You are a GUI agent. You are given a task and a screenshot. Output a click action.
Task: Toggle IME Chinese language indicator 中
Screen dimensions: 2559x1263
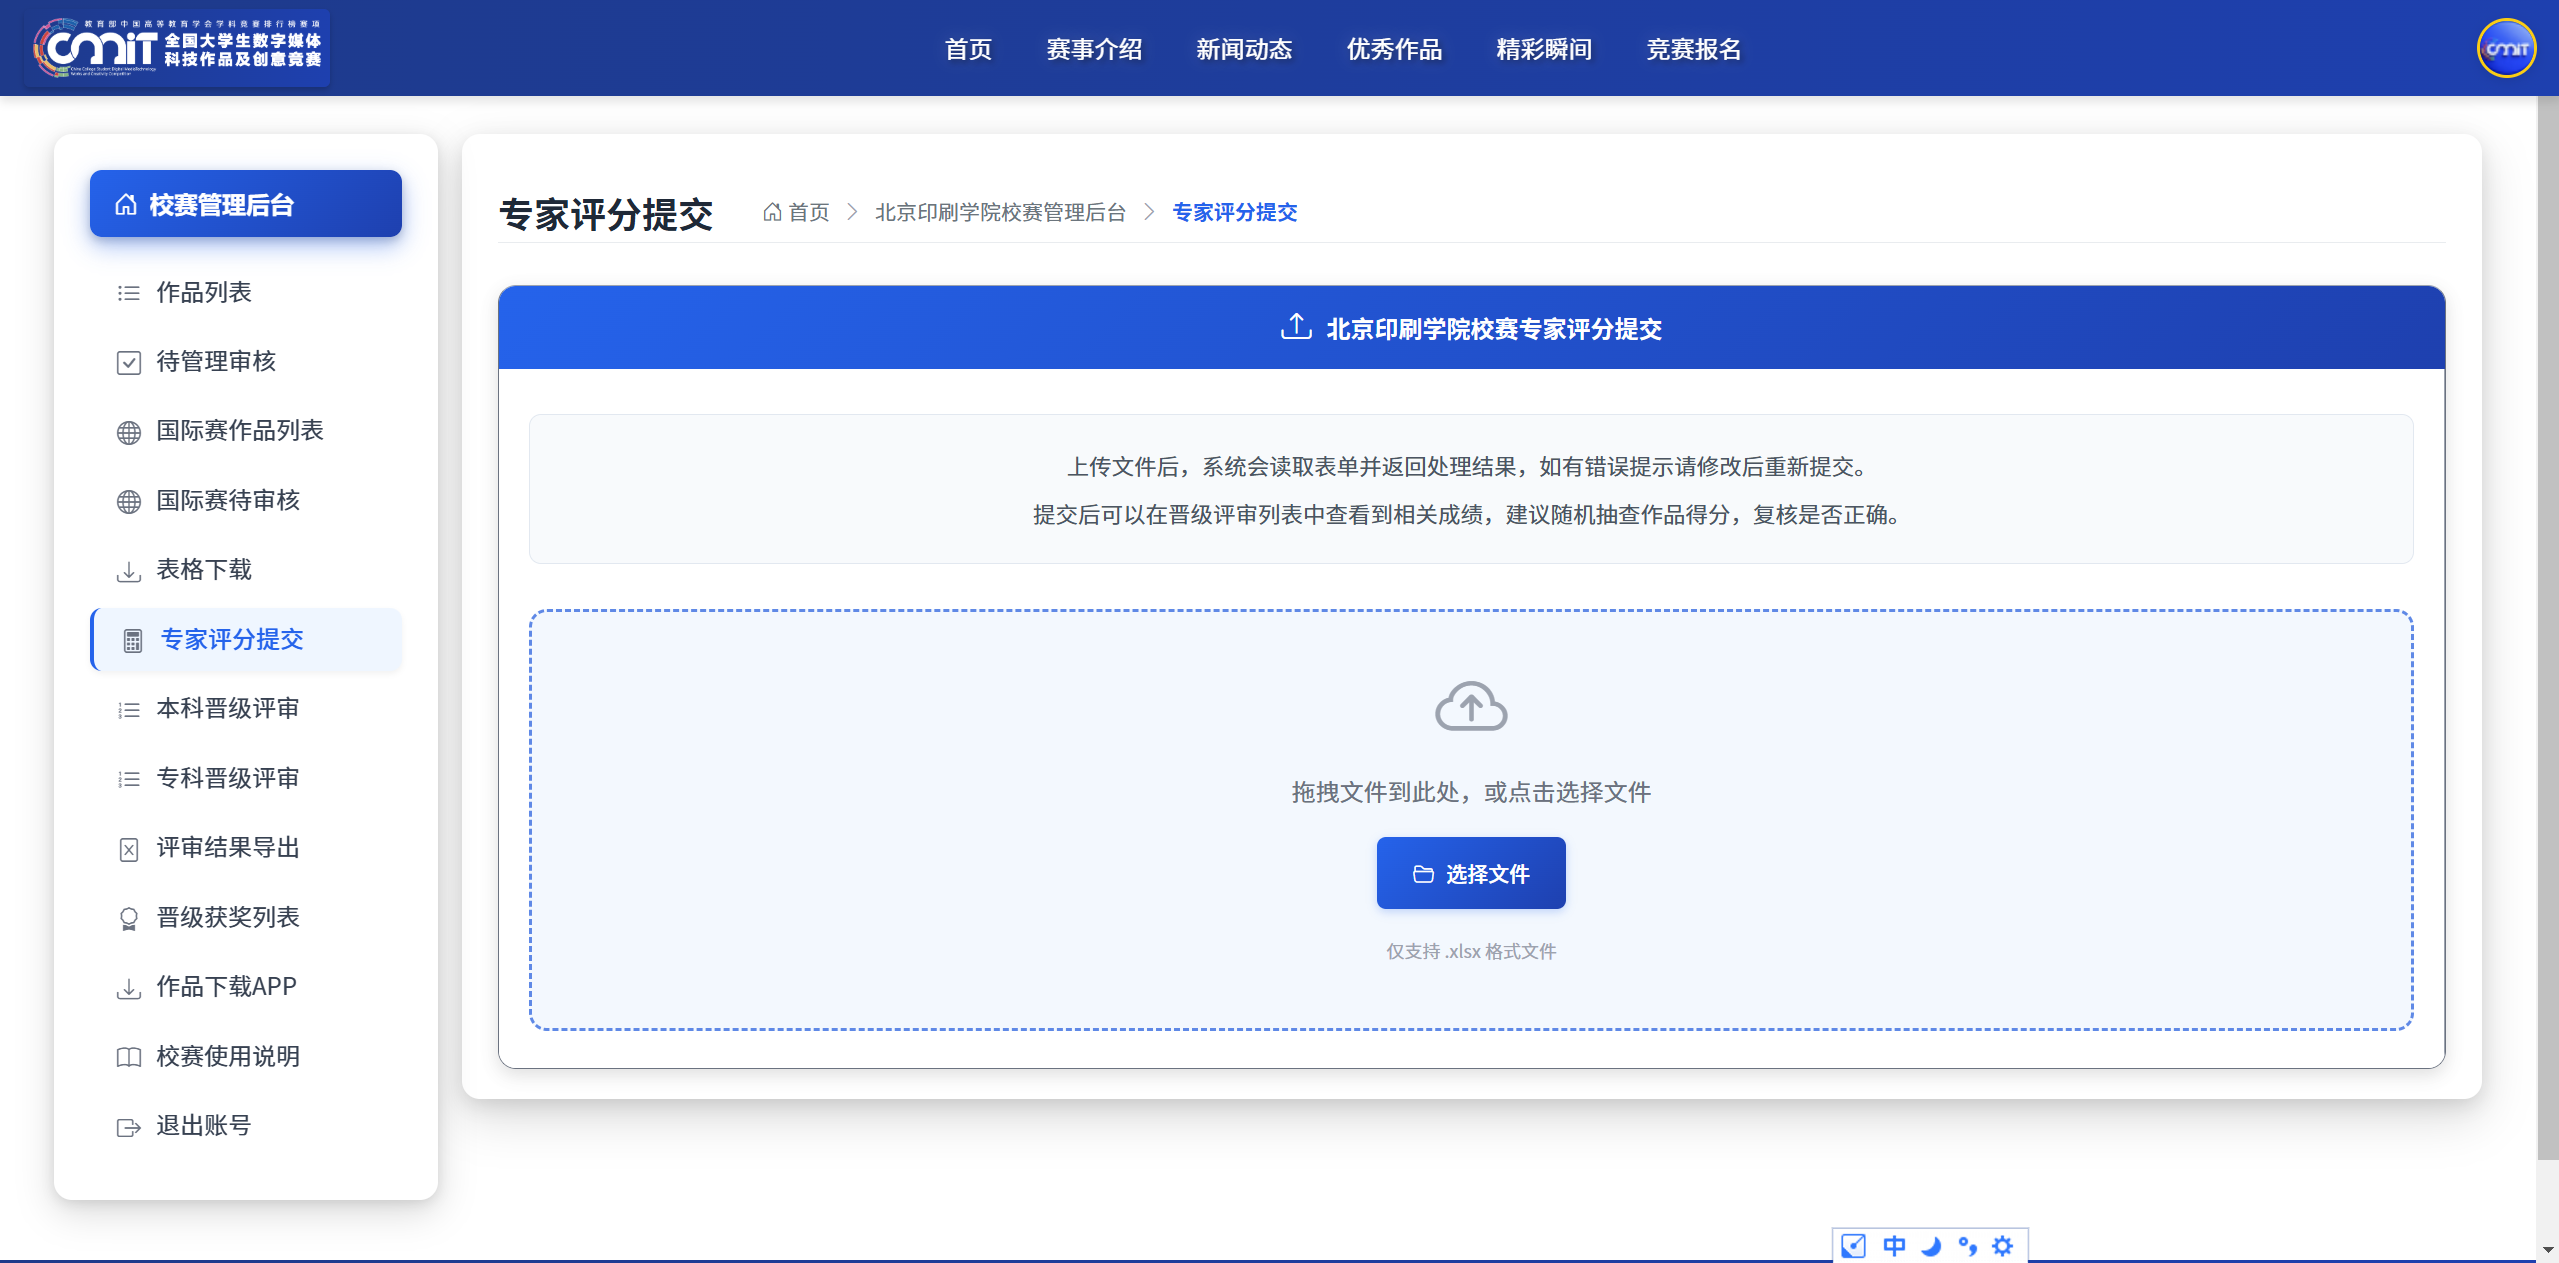click(1894, 1246)
